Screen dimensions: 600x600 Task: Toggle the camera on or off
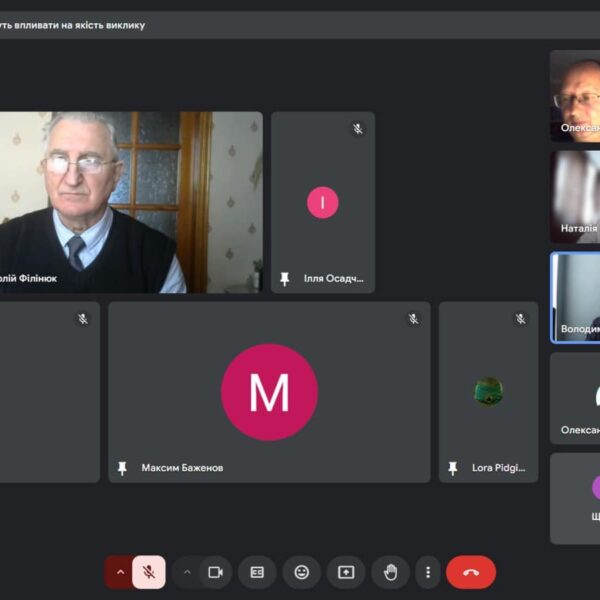(x=214, y=572)
